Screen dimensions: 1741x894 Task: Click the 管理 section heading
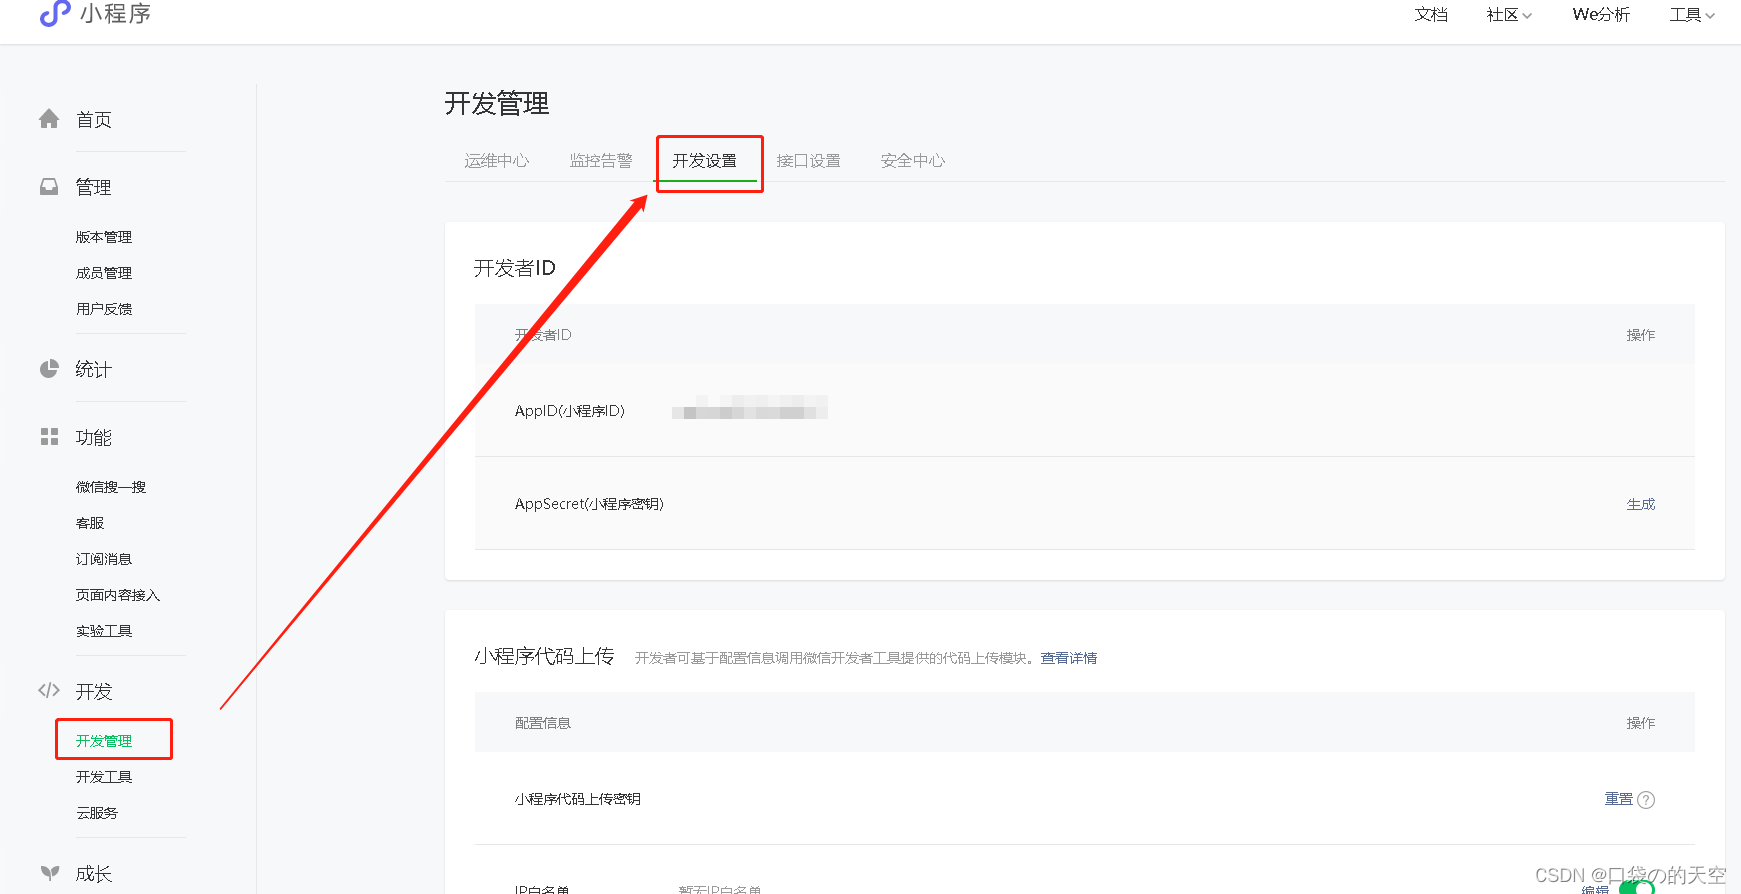94,188
